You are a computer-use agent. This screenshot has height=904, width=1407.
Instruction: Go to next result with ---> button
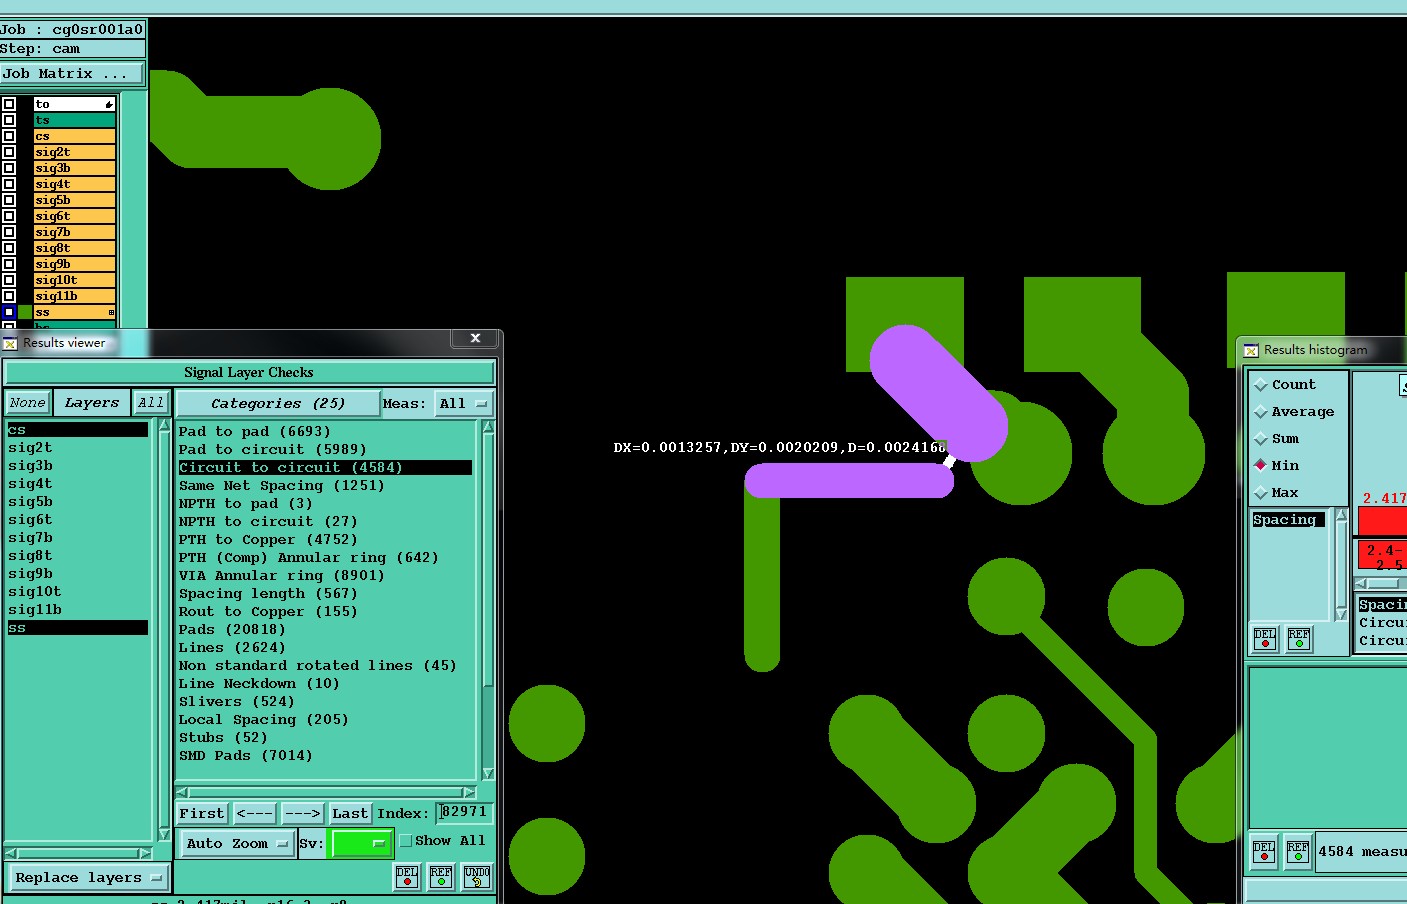302,813
